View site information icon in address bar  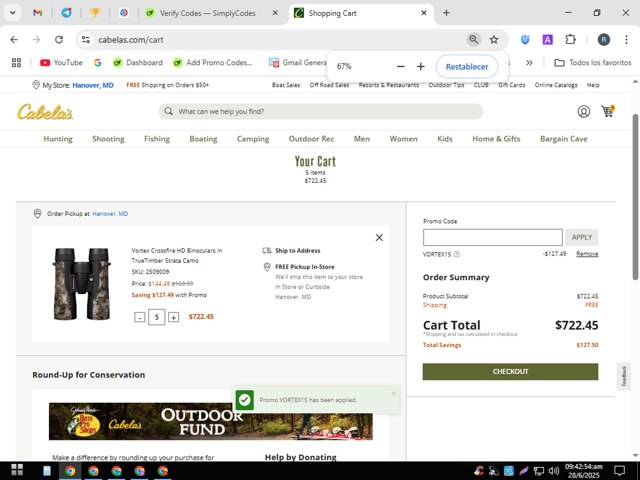(x=86, y=40)
